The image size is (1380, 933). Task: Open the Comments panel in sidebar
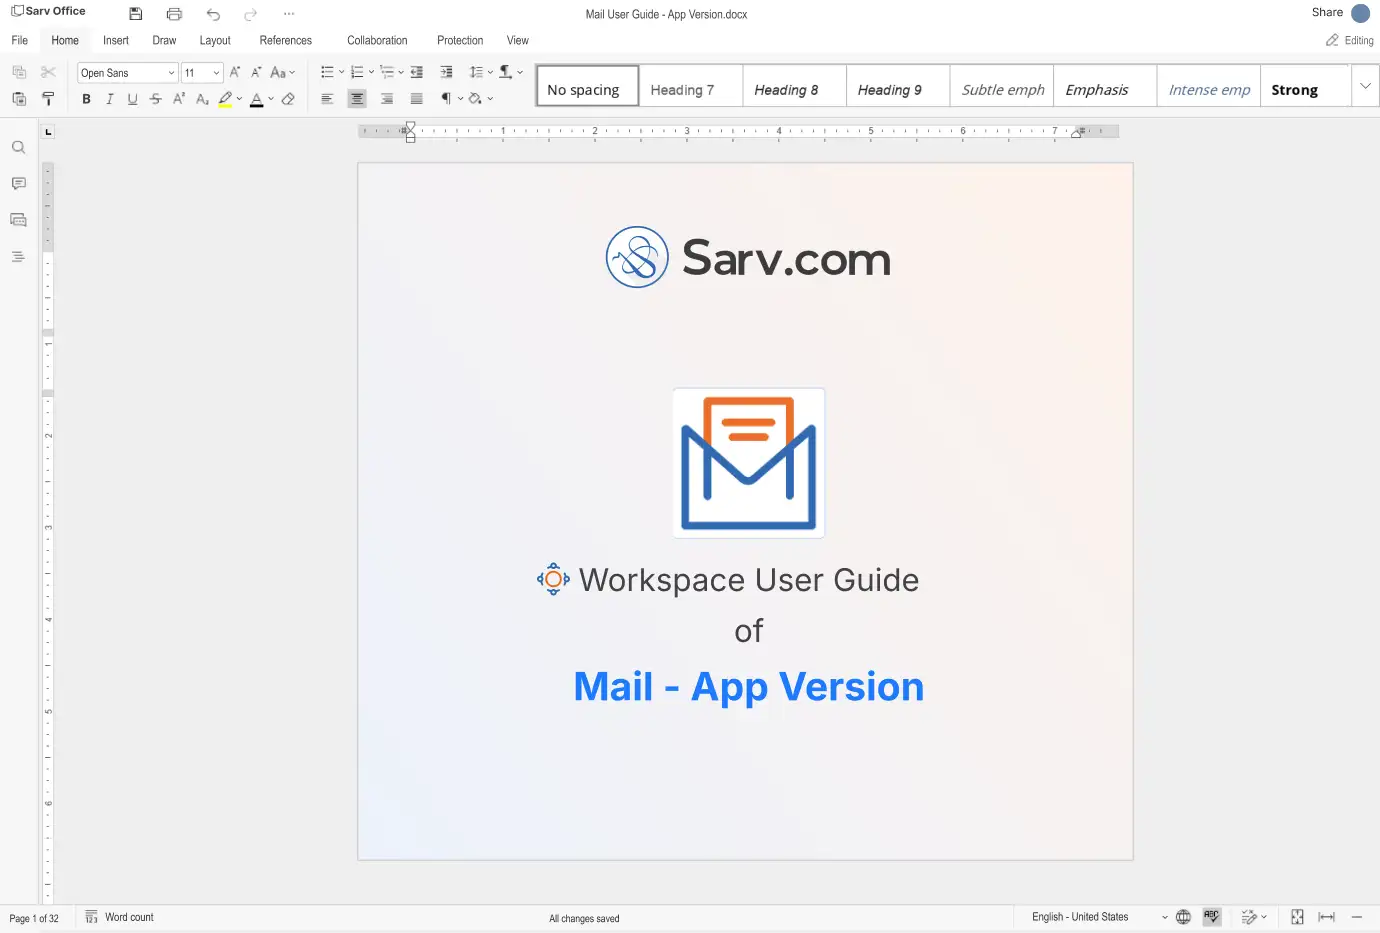[x=18, y=183]
